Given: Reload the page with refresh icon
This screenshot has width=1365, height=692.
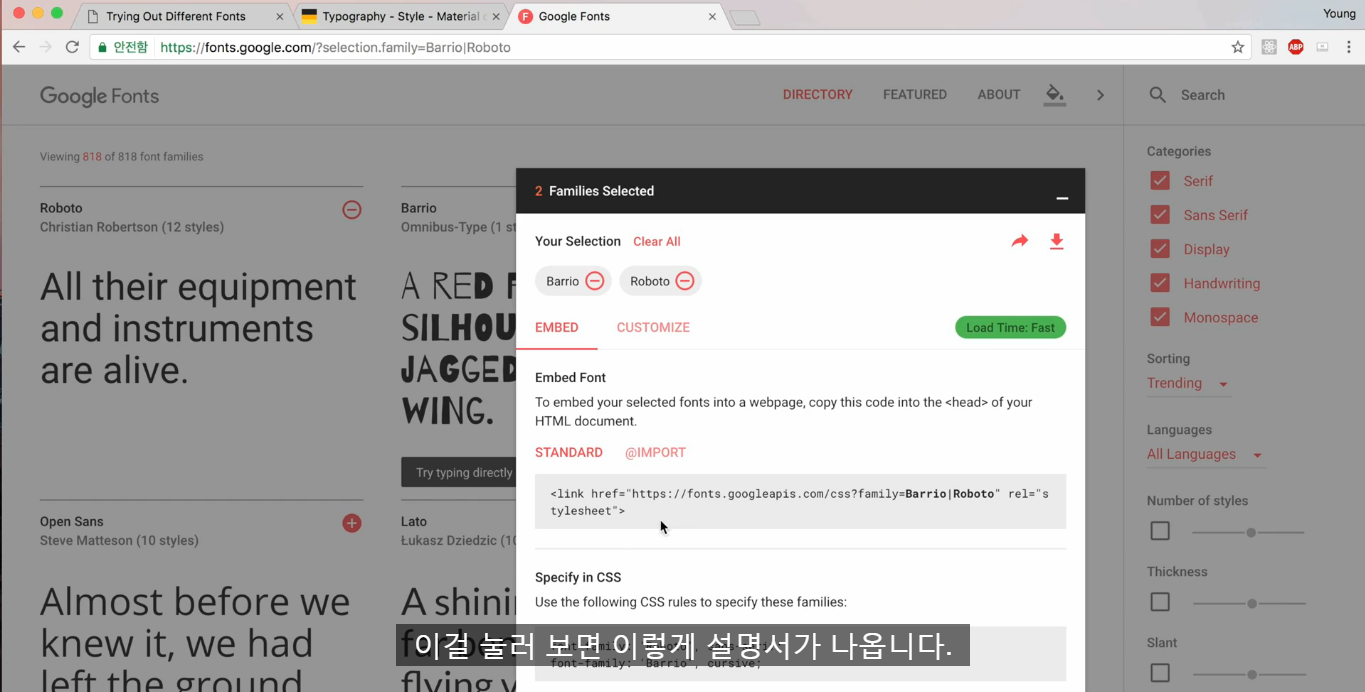Looking at the screenshot, I should [72, 47].
